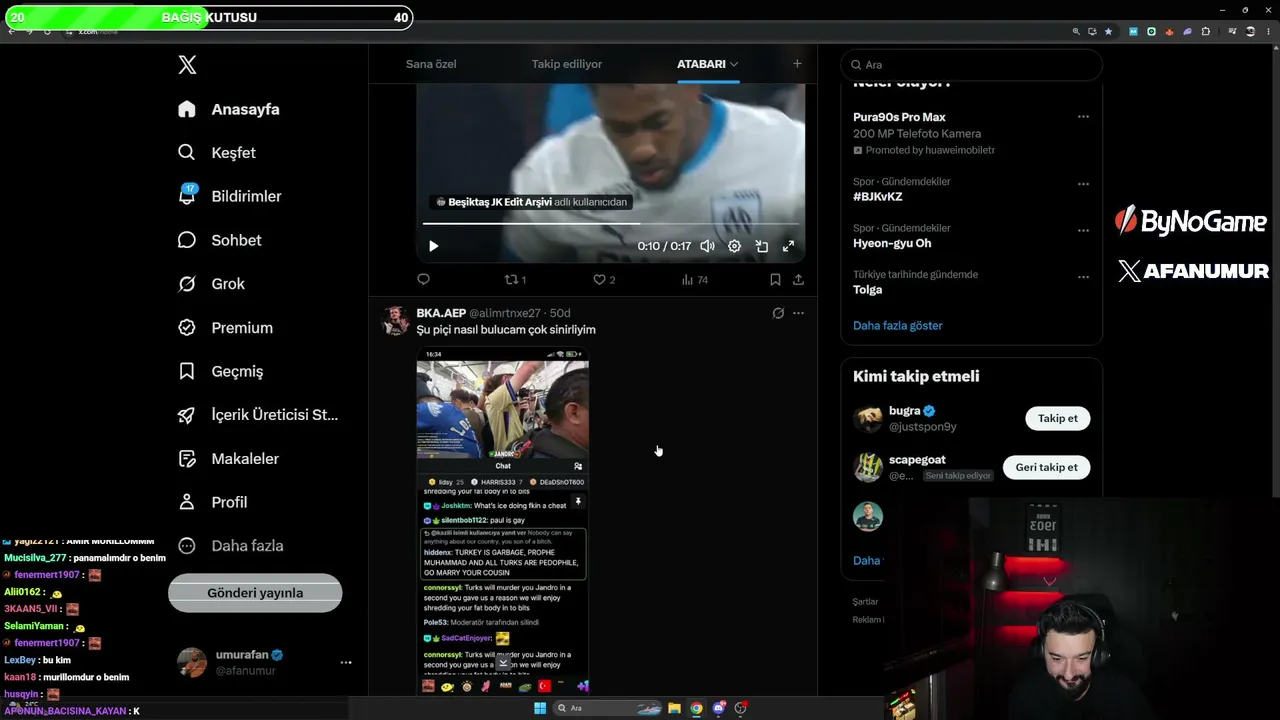The image size is (1280, 720).
Task: Open BKA.AEP profile name link
Action: pyautogui.click(x=441, y=313)
